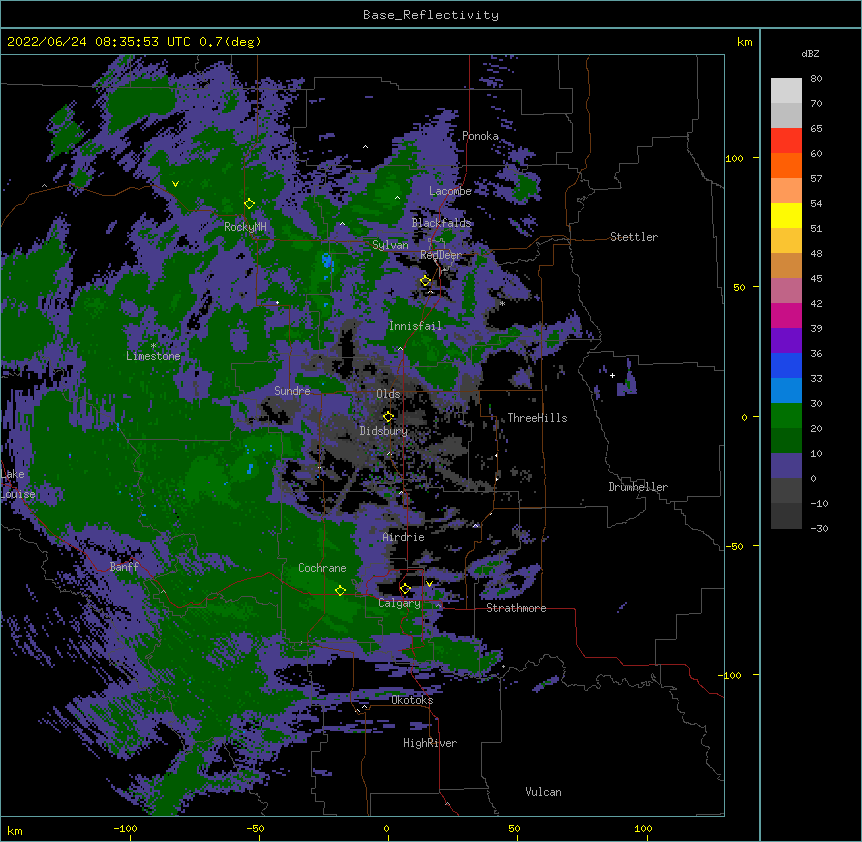862x842 pixels.
Task: Click the red 65 dBZ legend swatch
Action: [786, 141]
